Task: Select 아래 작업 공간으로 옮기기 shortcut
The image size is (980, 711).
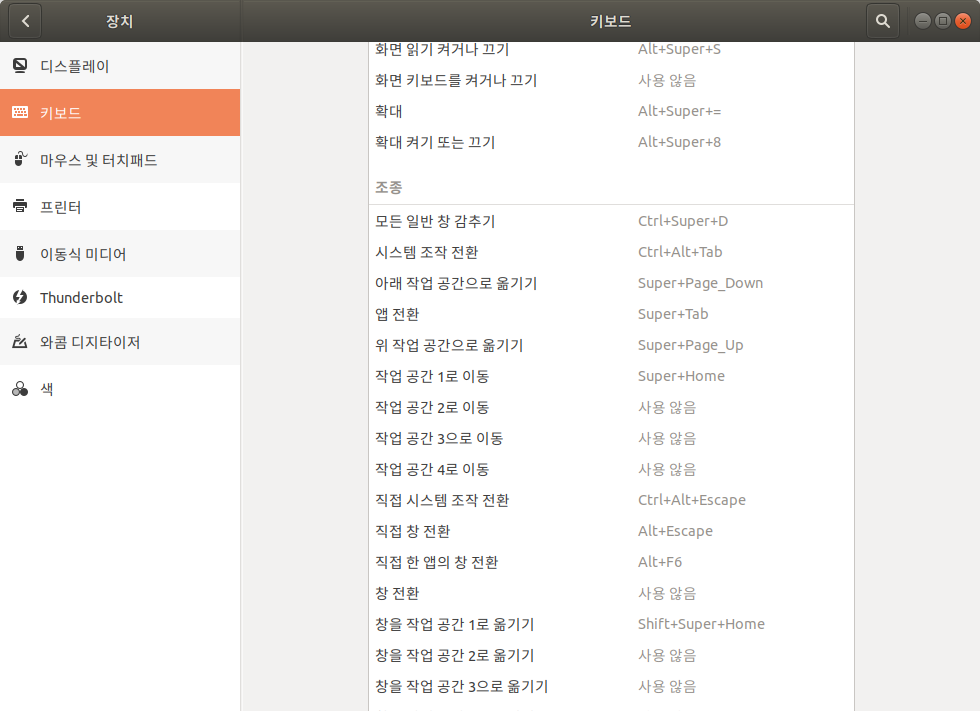Action: click(x=611, y=283)
